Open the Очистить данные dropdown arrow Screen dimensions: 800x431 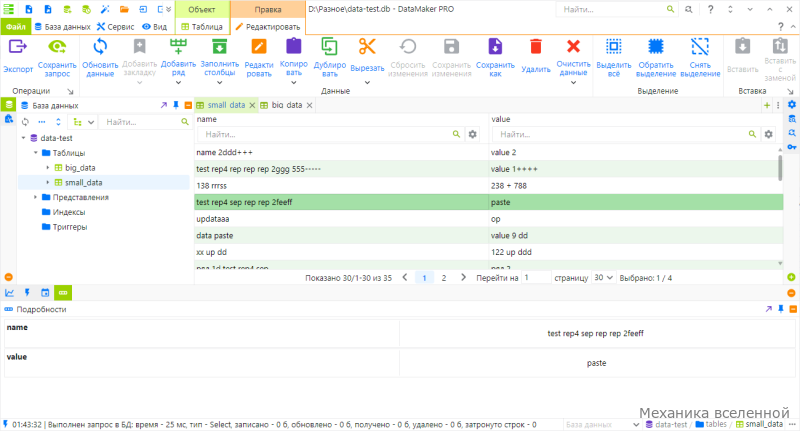(x=573, y=83)
